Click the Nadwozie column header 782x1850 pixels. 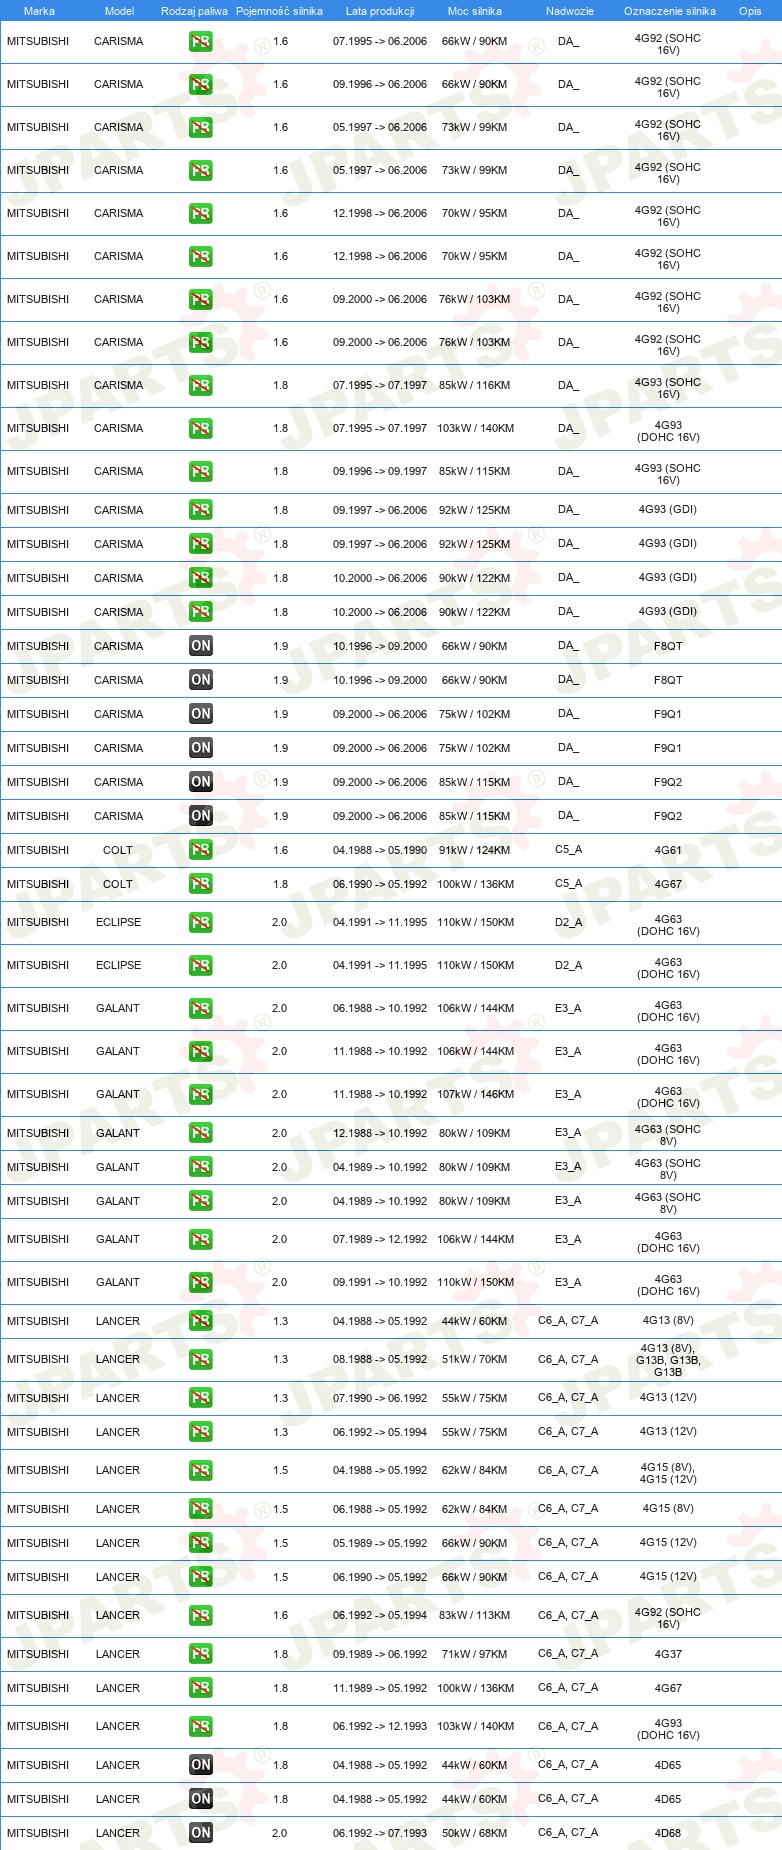570,11
